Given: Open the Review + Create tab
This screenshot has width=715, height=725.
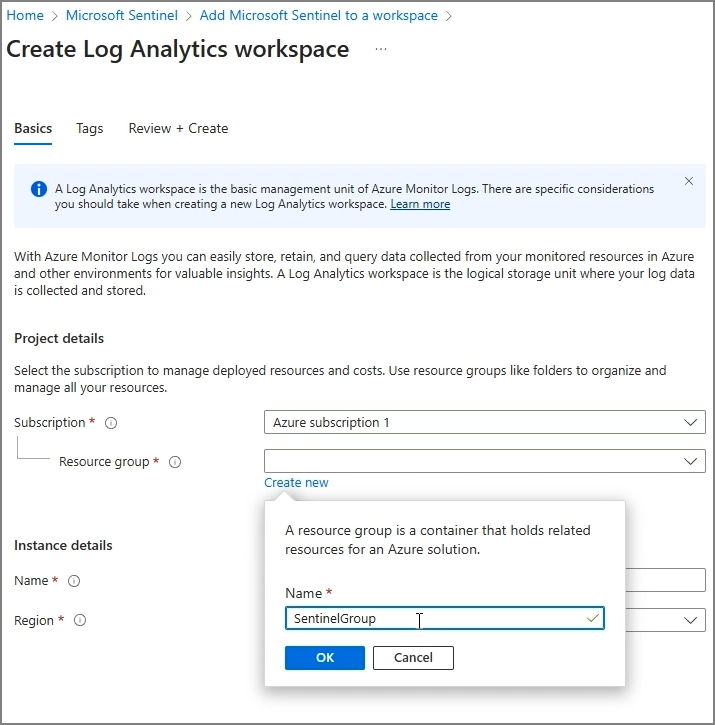Looking at the screenshot, I should 178,129.
